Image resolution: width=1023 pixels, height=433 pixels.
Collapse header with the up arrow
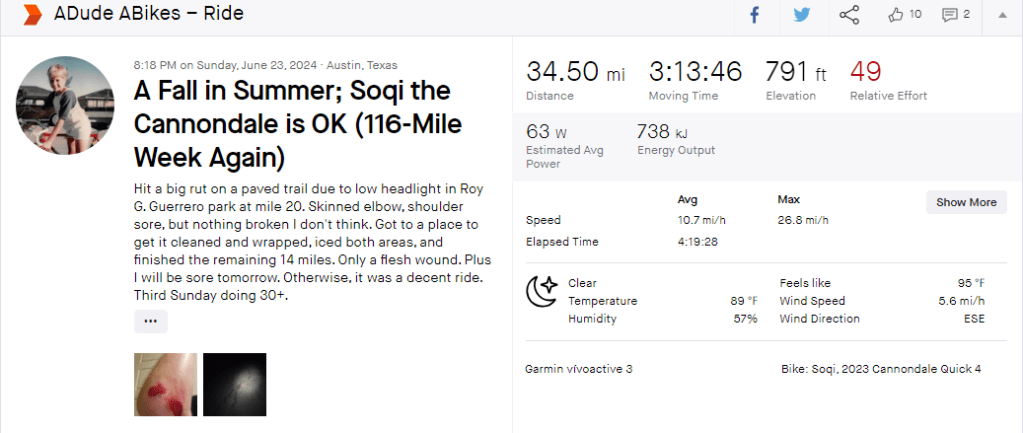click(1002, 15)
